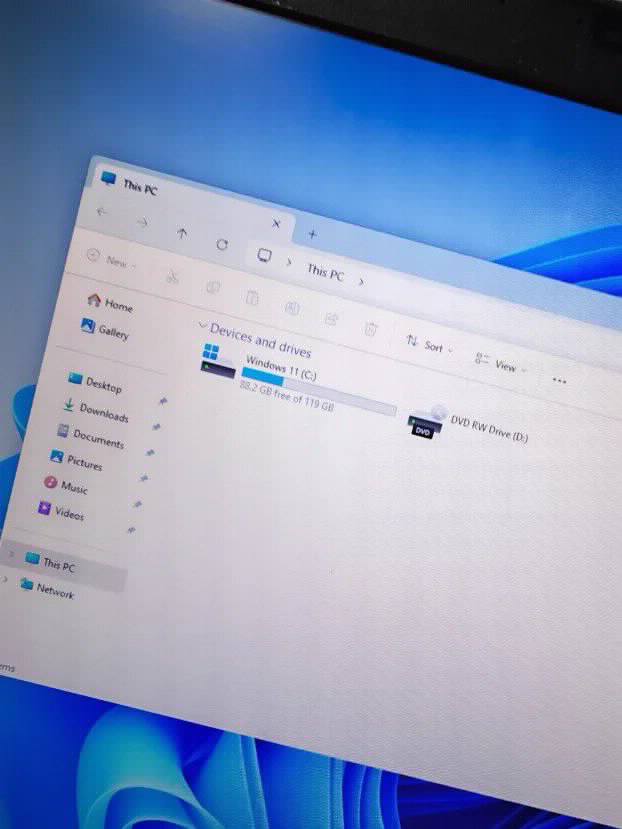
Task: Click the monitor icon in address bar
Action: pyautogui.click(x=264, y=256)
